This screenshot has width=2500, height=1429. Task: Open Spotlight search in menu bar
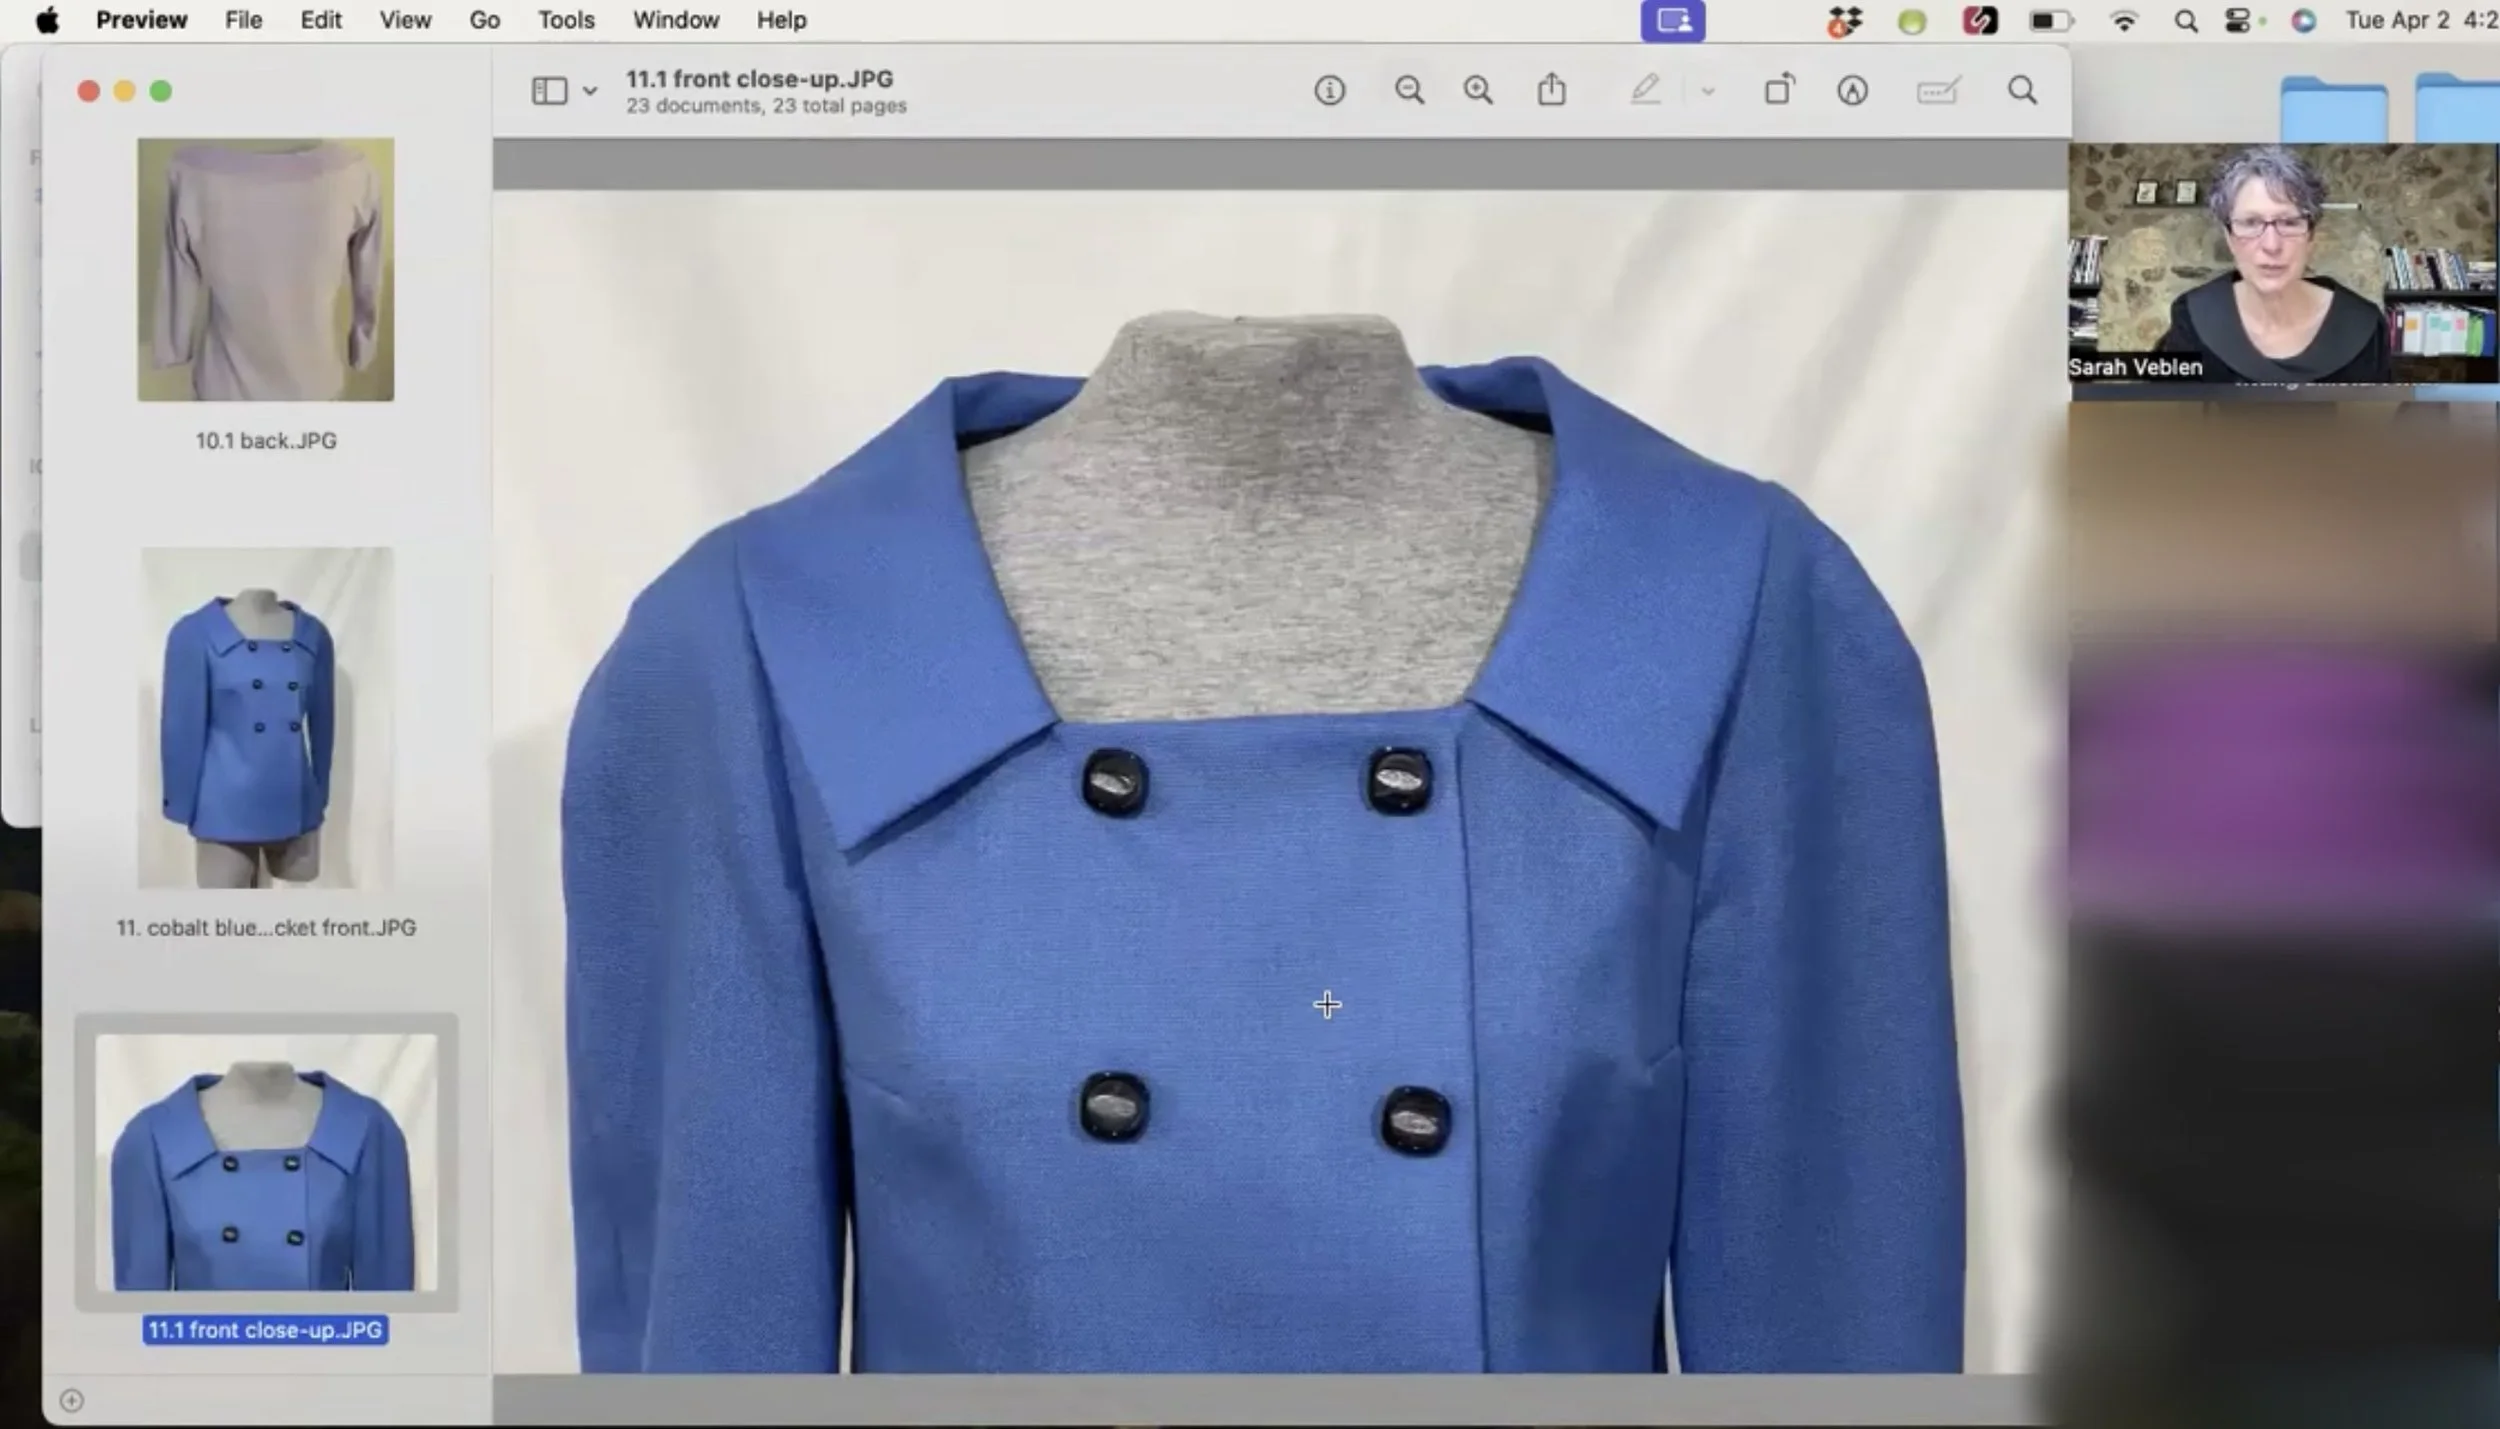coord(2185,21)
